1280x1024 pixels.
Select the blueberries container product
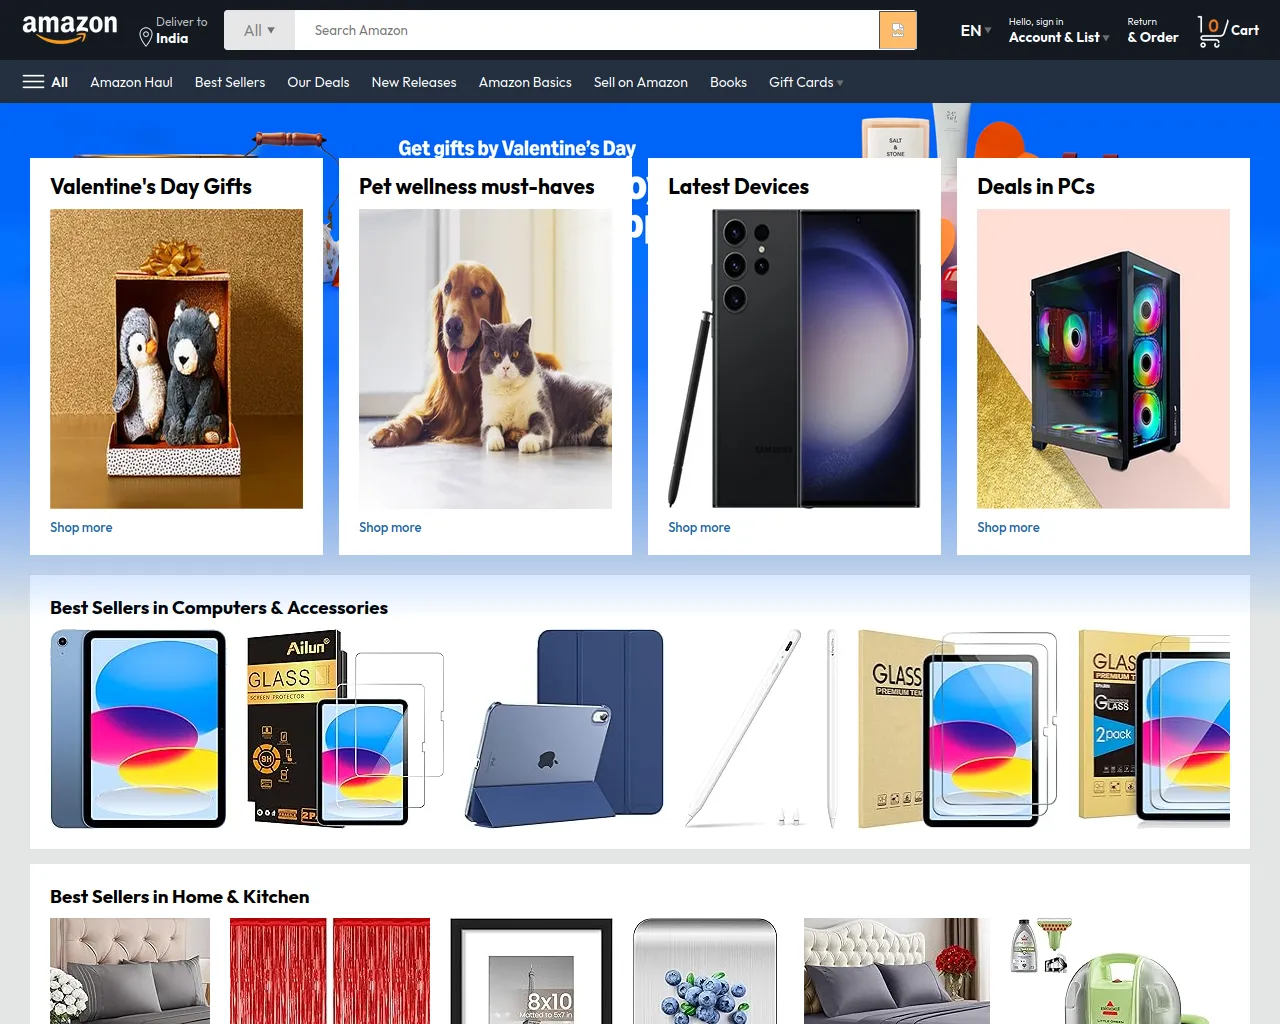click(705, 971)
